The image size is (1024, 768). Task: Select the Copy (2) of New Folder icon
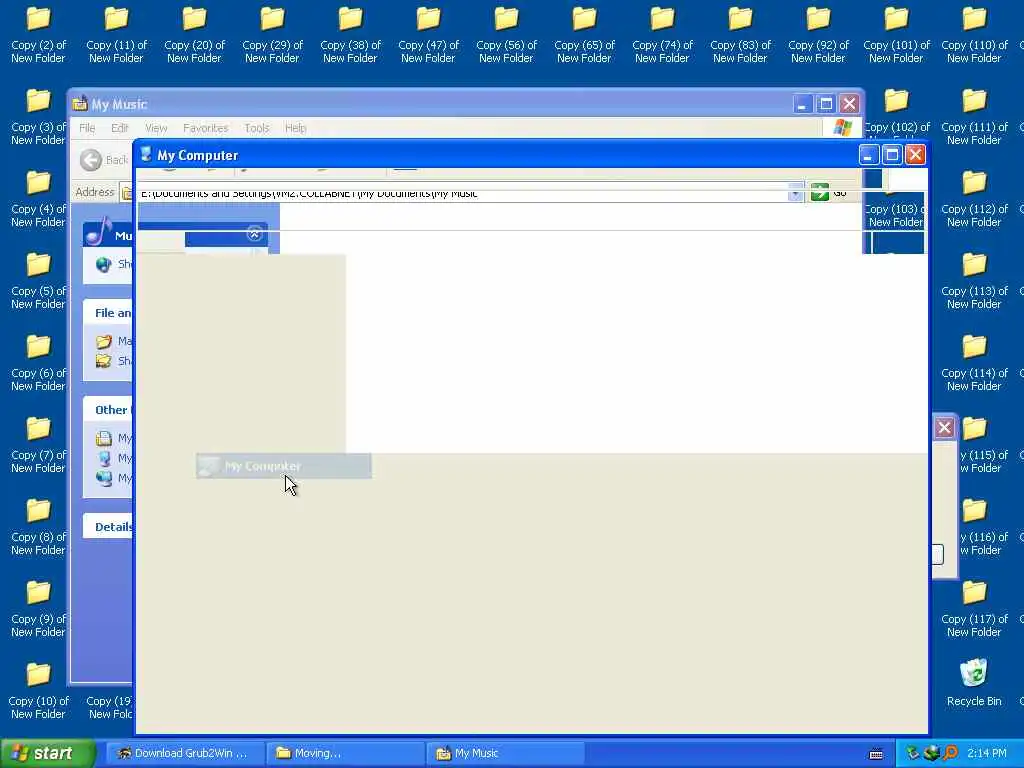[38, 35]
